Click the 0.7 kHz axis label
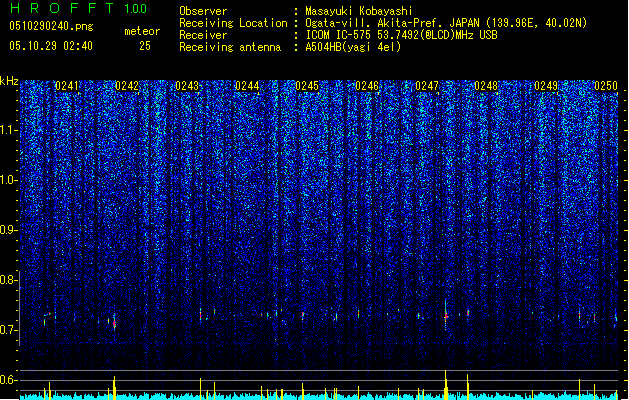The height and width of the screenshot is (400, 629). tap(8, 330)
